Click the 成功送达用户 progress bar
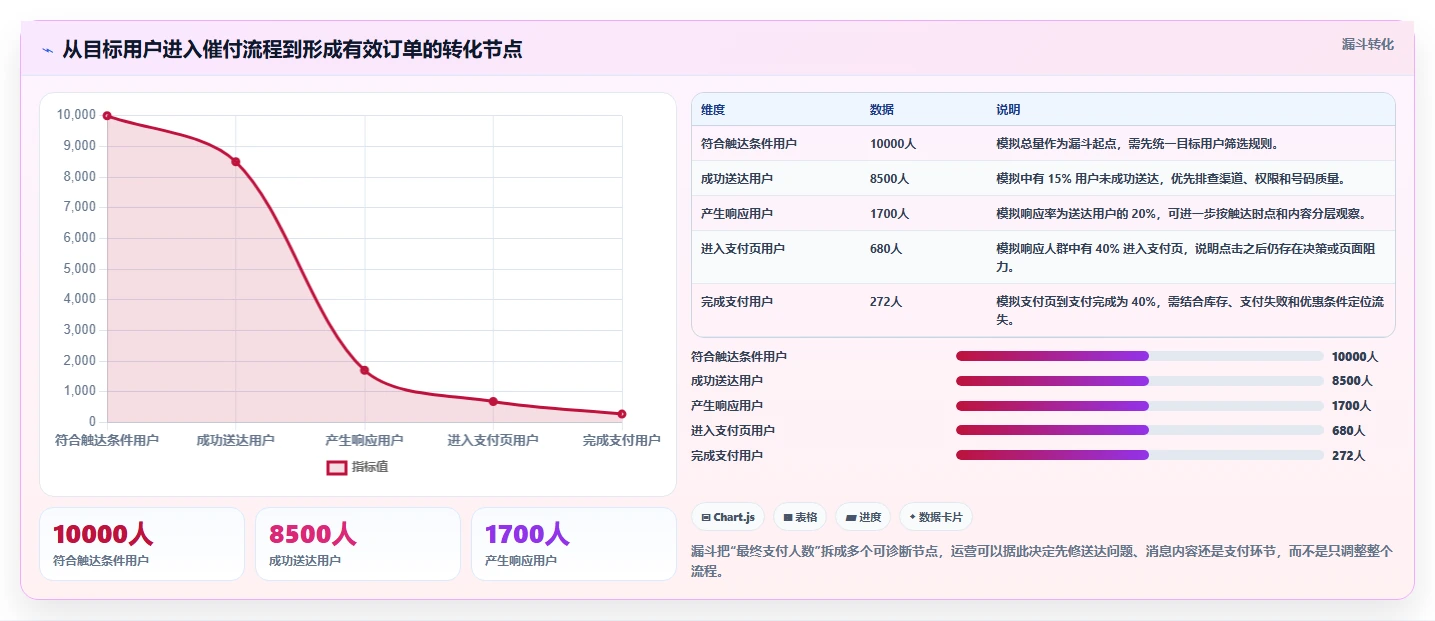 [x=1140, y=381]
